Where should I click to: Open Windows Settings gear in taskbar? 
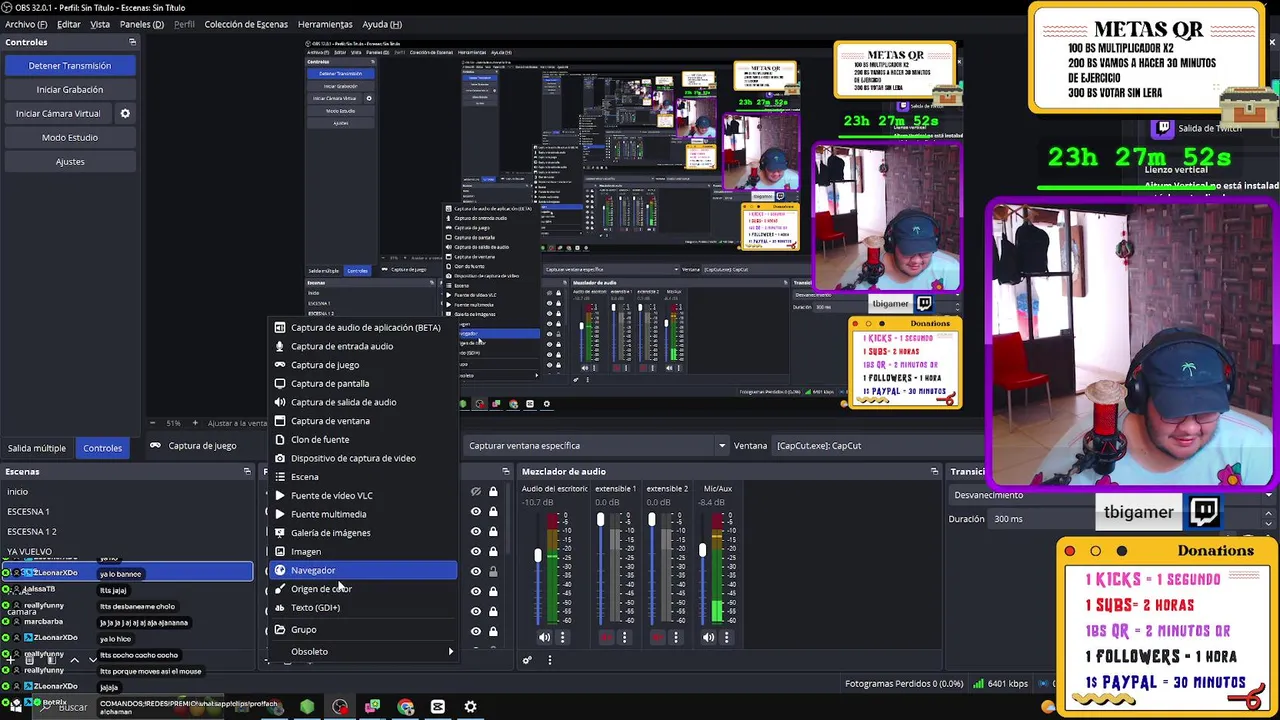tap(470, 707)
